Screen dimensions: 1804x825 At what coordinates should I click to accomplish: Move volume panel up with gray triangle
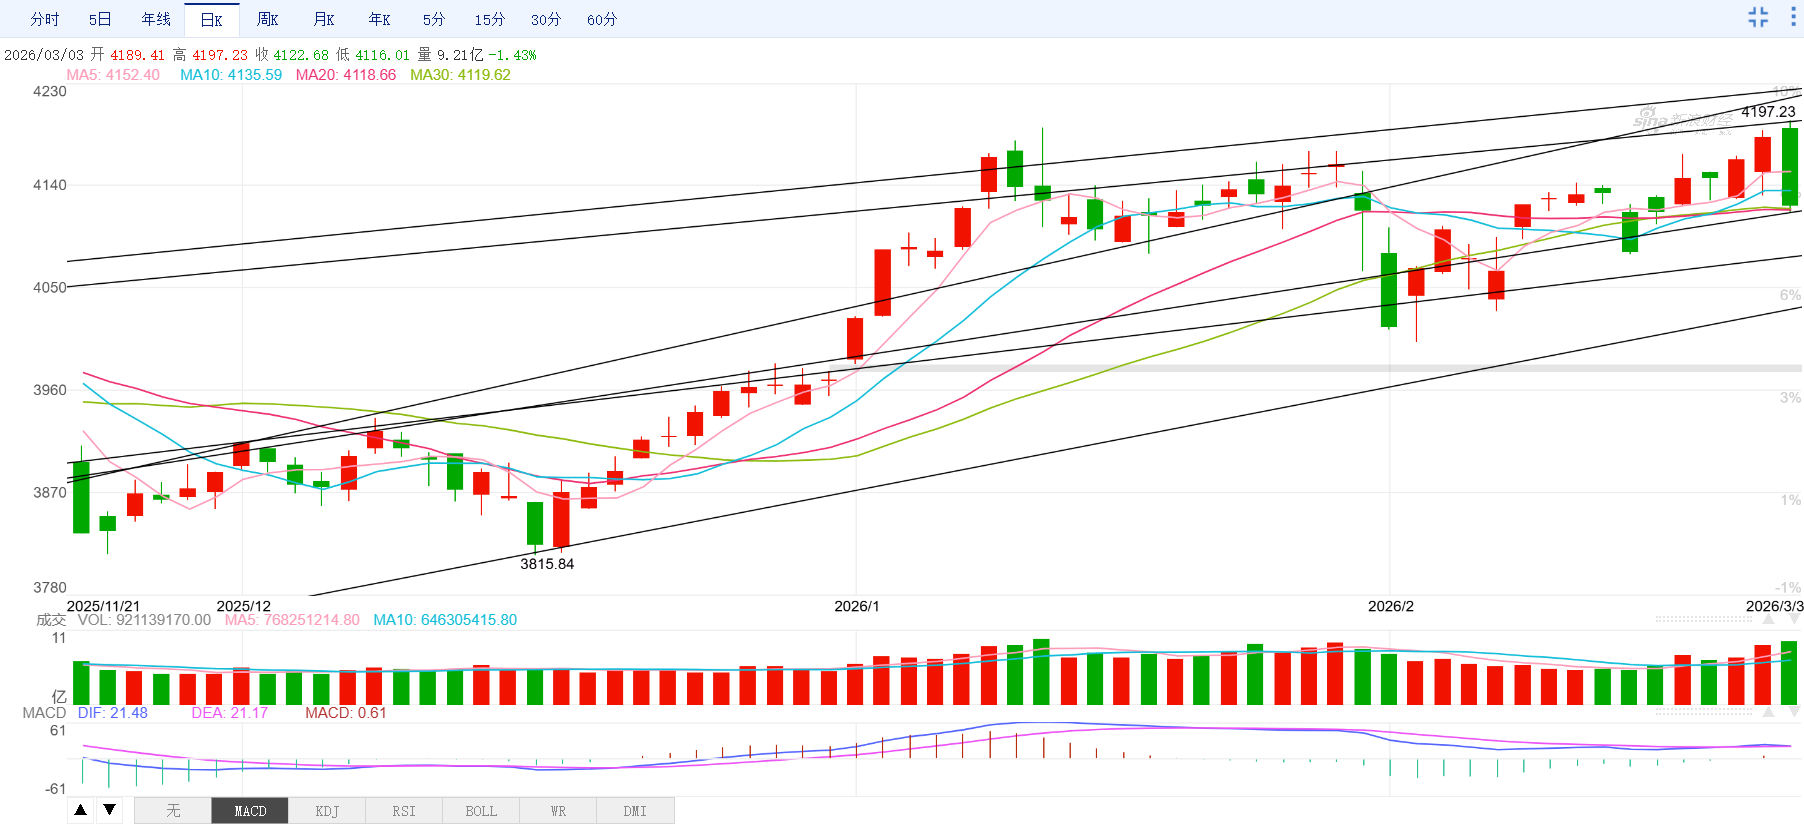(1769, 620)
